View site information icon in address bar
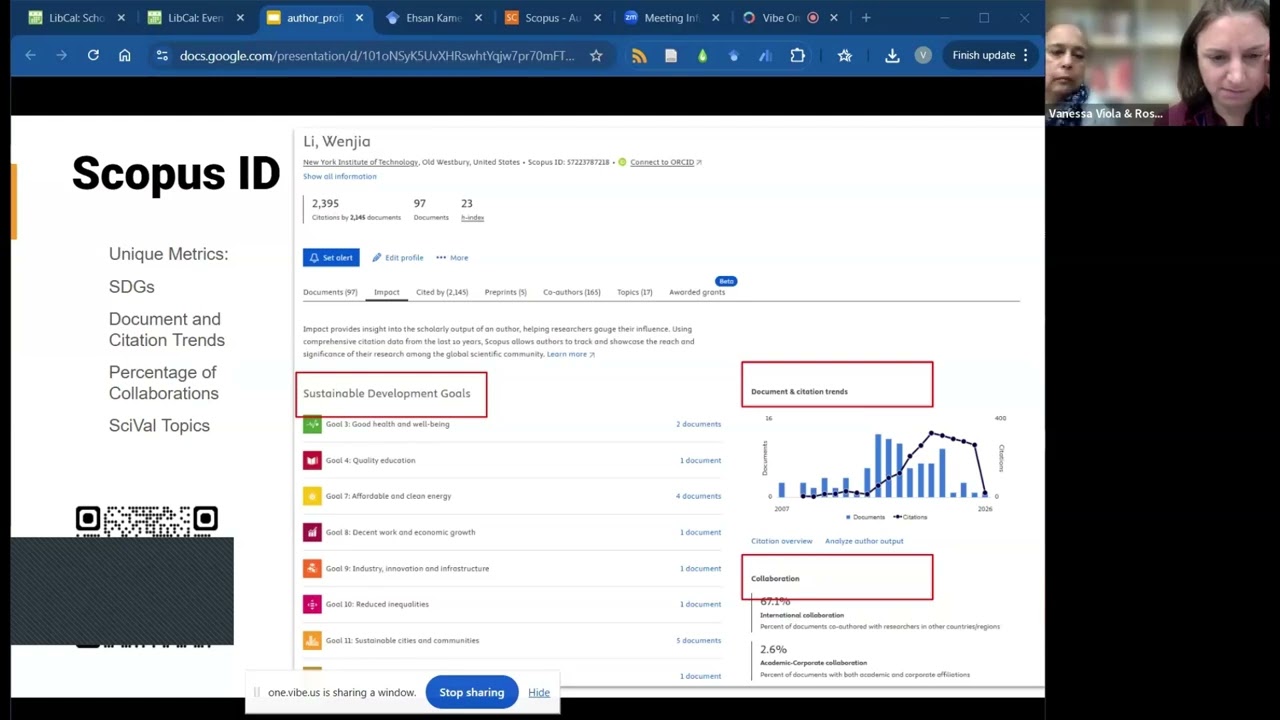 pyautogui.click(x=162, y=56)
